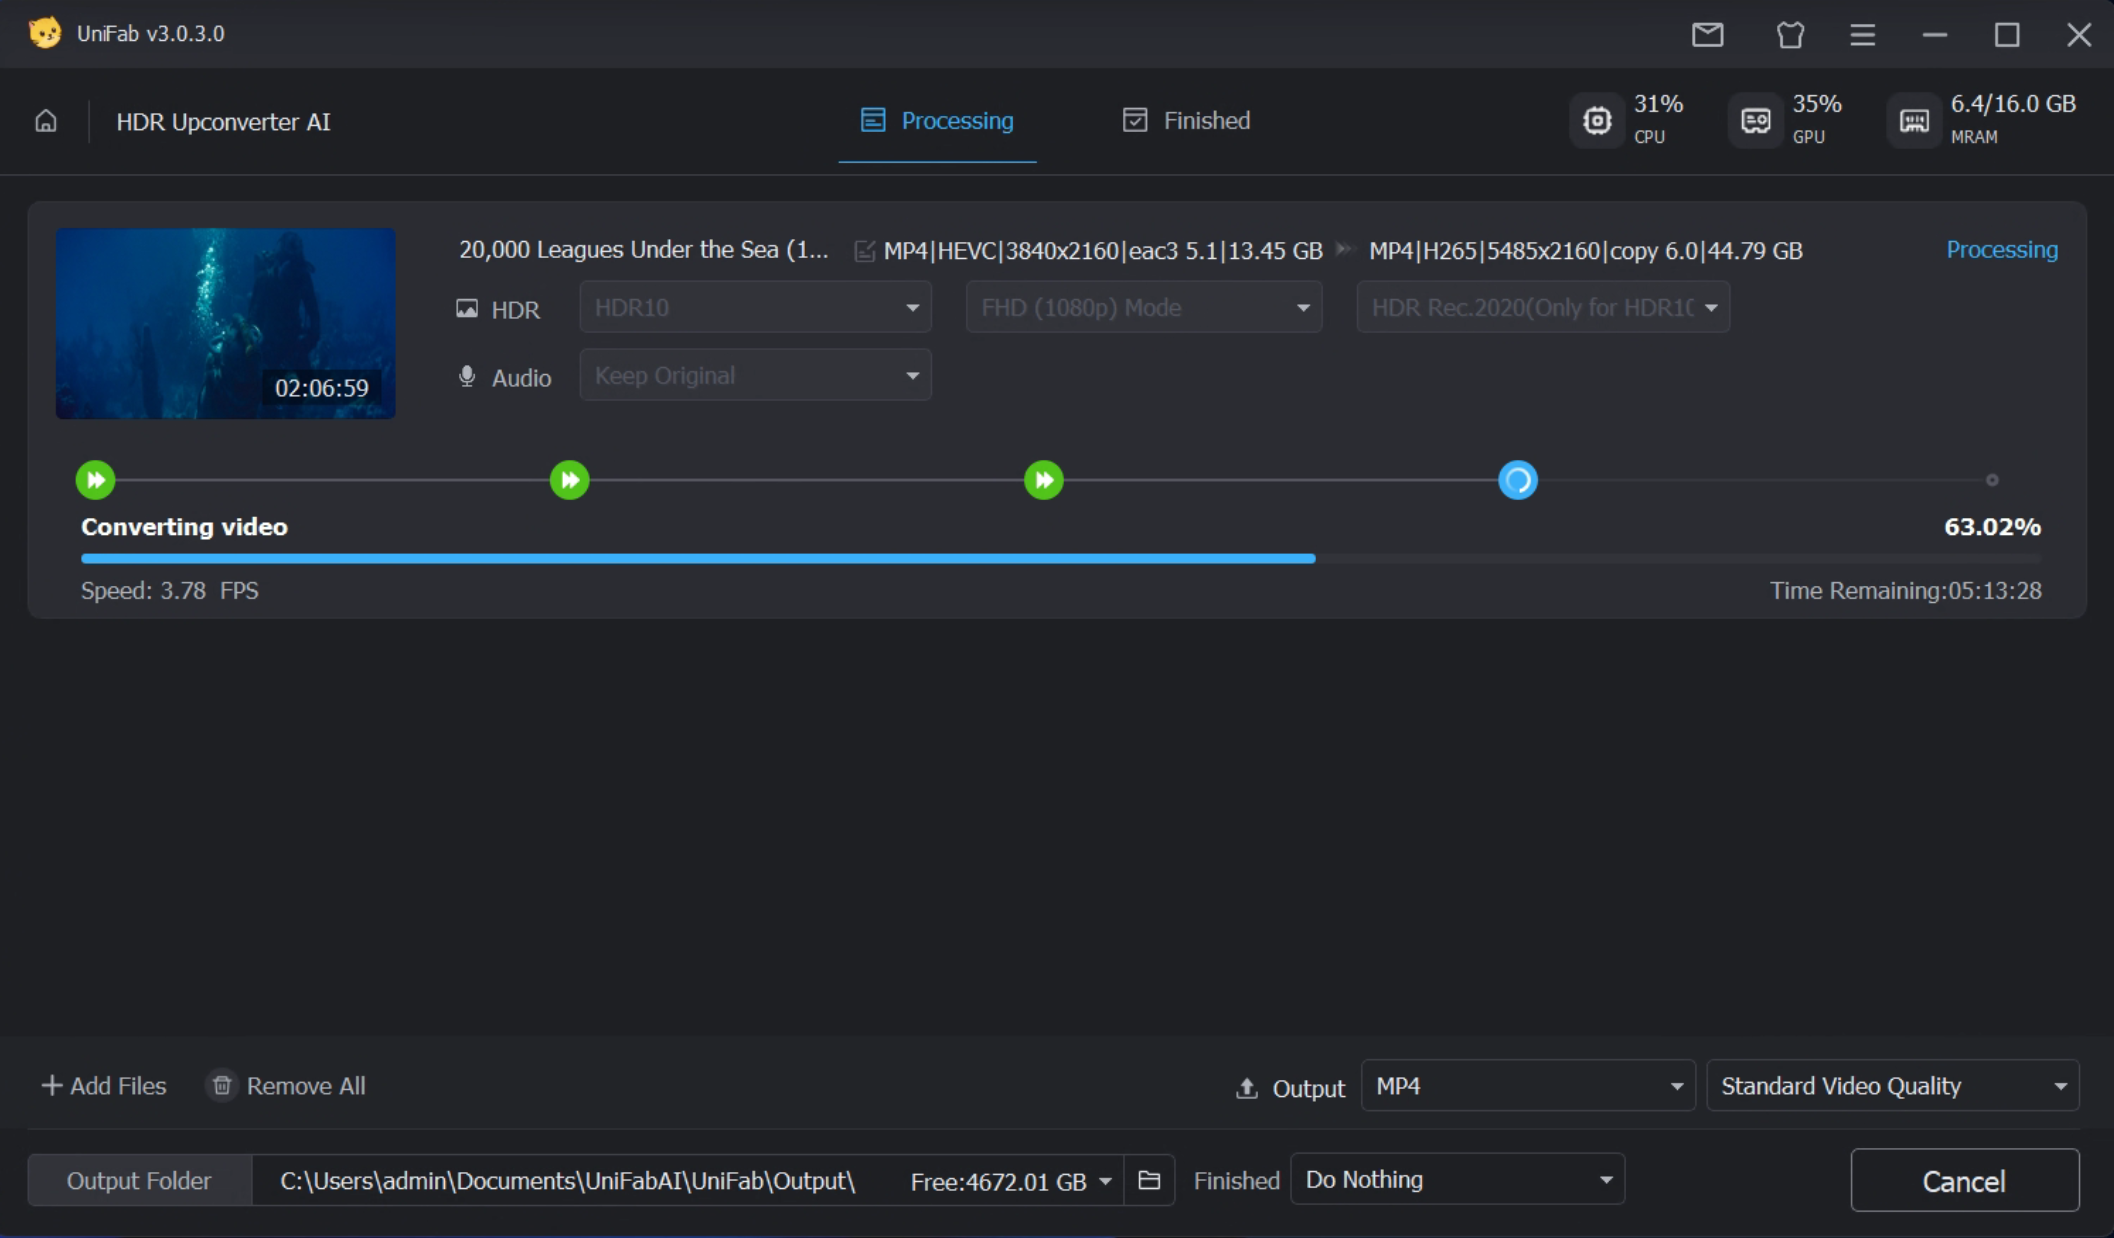
Task: Click Add Files button
Action: [x=104, y=1086]
